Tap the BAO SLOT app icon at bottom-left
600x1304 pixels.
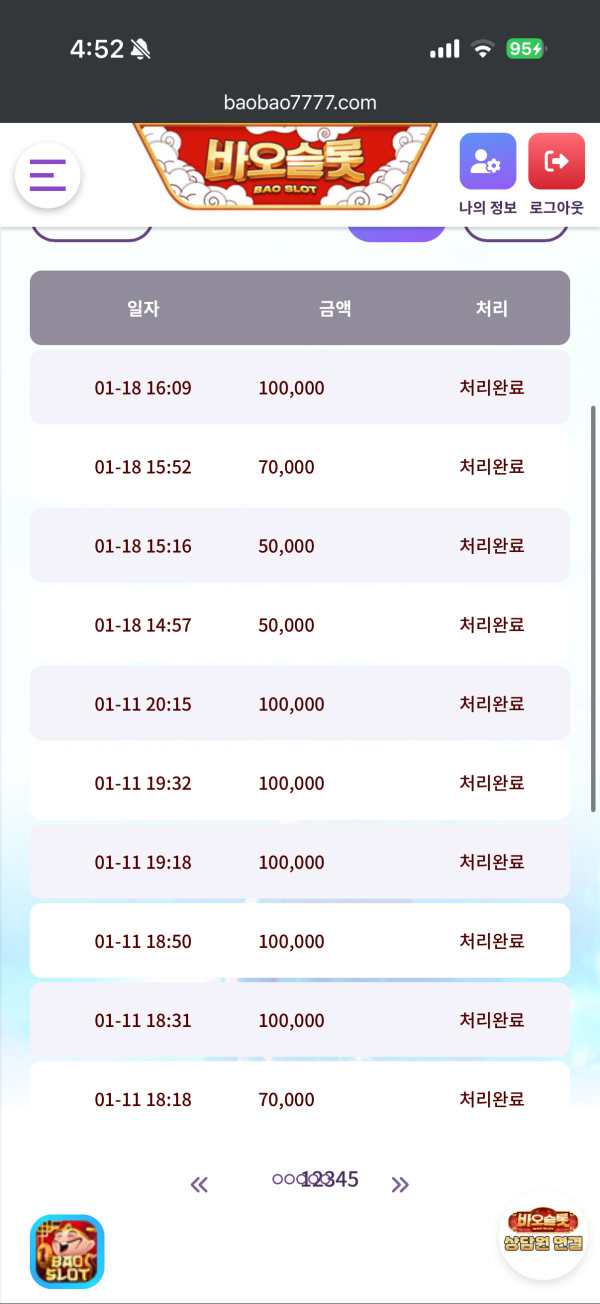[67, 1251]
